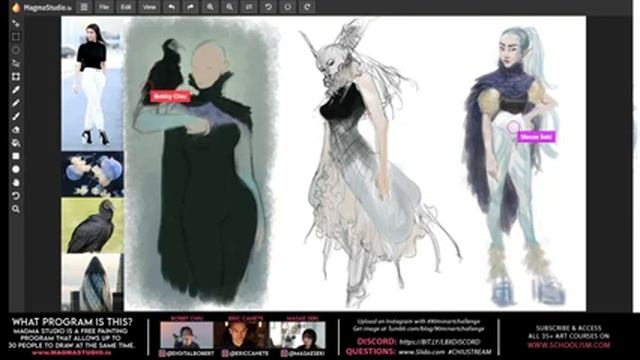Click the Redo arrow in top toolbar
This screenshot has height=360, width=640.
pos(191,7)
